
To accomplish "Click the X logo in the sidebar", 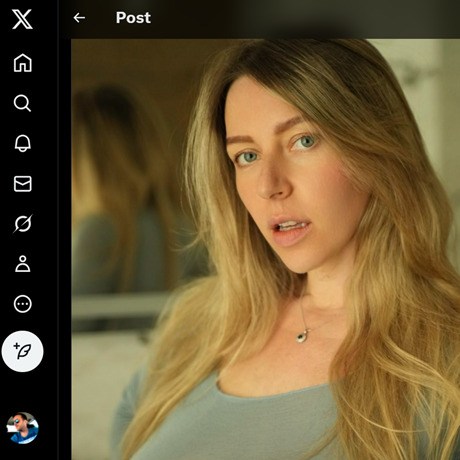I will tap(22, 19).
